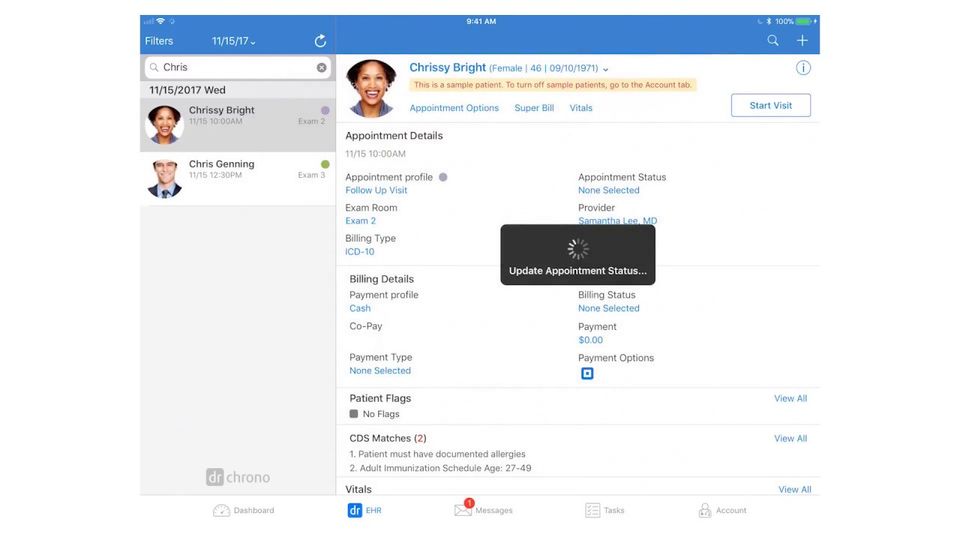Change payment profile Cash value
The width and height of the screenshot is (960, 540).
[x=360, y=309]
